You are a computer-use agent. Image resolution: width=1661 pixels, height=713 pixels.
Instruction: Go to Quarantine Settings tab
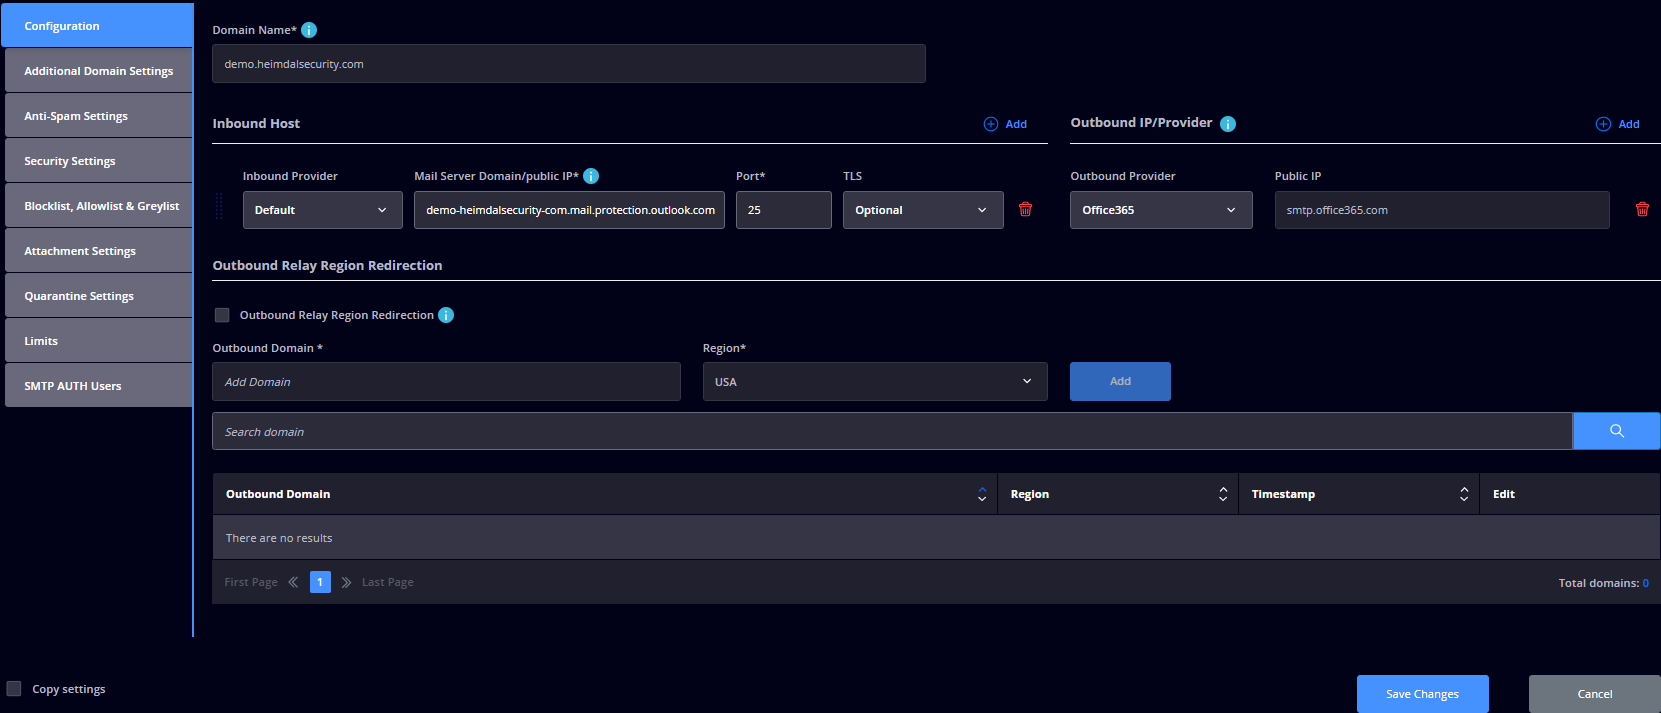click(x=98, y=296)
